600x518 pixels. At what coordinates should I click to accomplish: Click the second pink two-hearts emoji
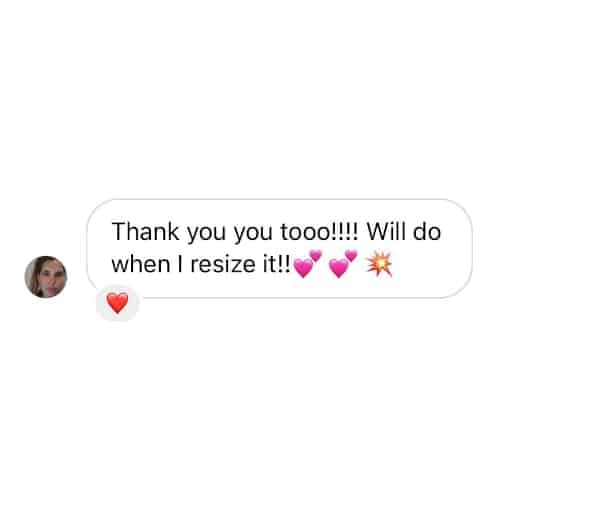tap(343, 264)
